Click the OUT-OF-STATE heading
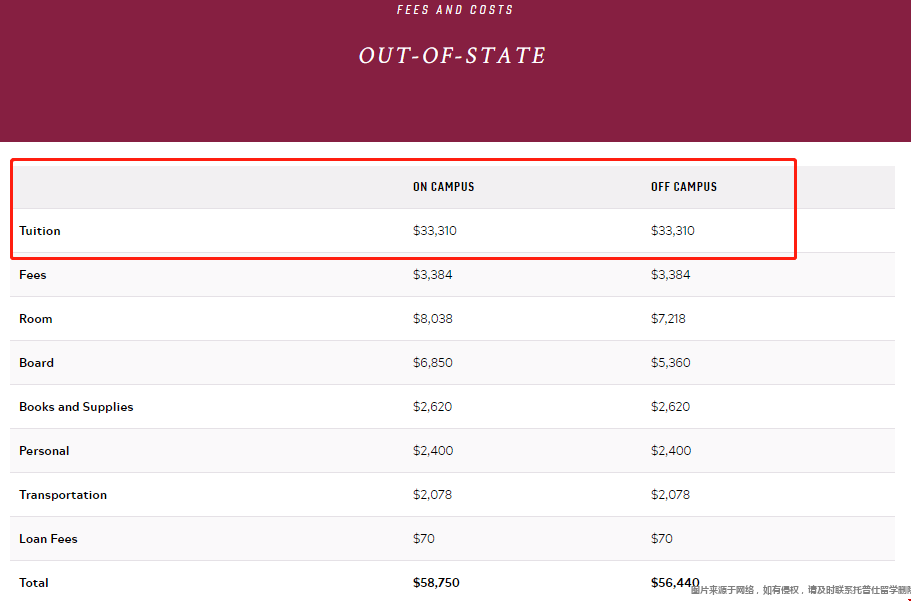The height and width of the screenshot is (601, 911). (452, 56)
